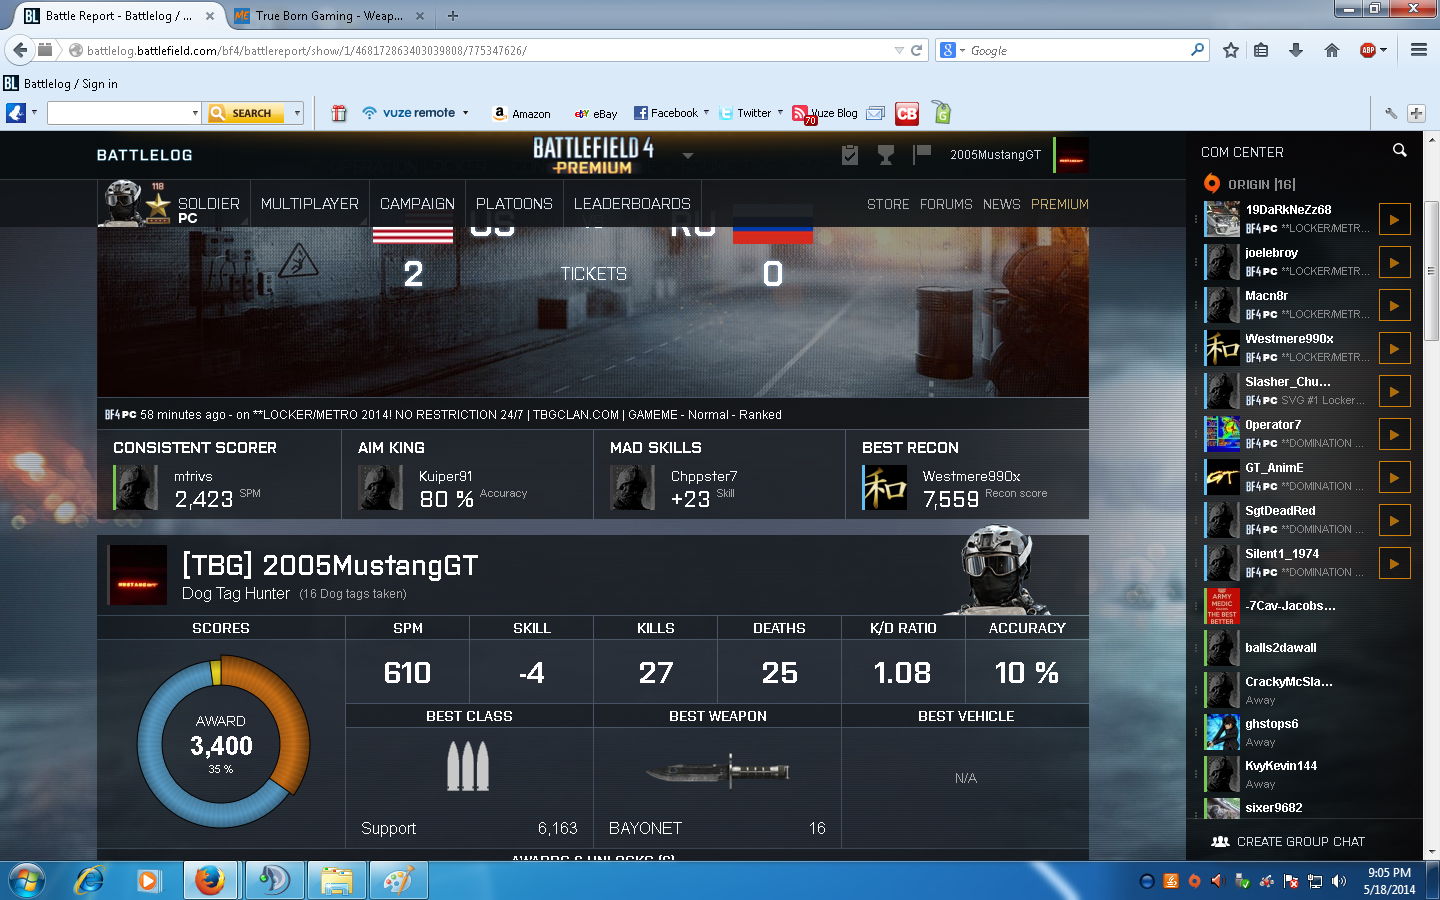Image resolution: width=1440 pixels, height=900 pixels.
Task: Open the Firefox hamburger menu
Action: click(x=1419, y=50)
